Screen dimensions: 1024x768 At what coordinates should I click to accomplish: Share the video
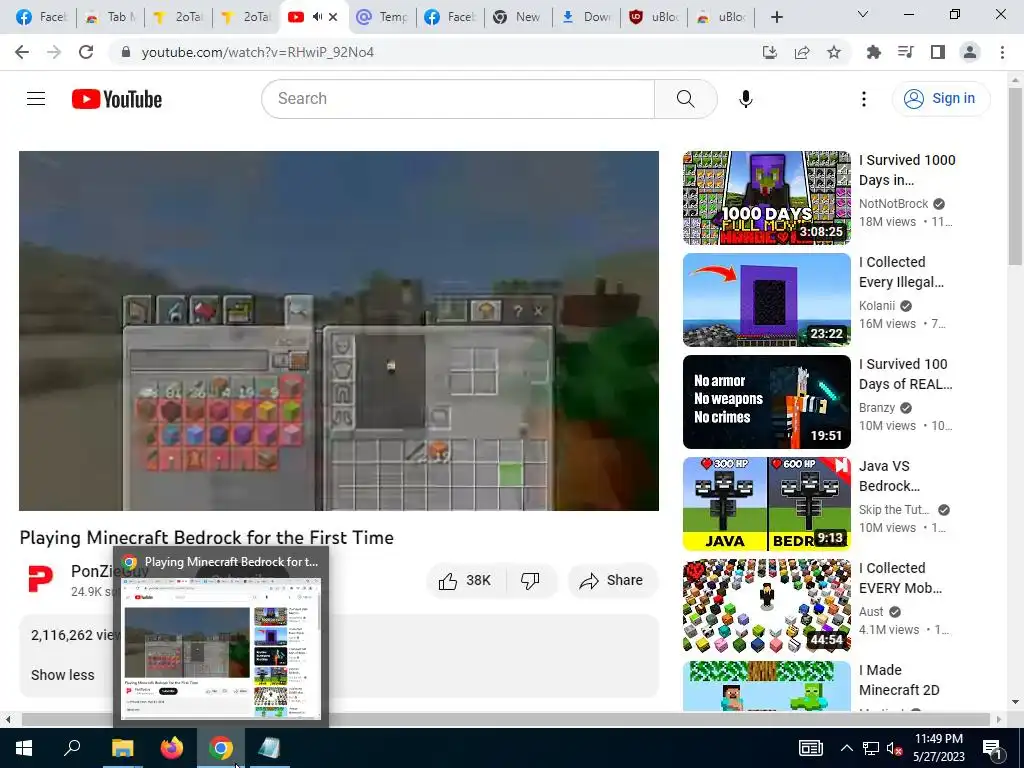(x=612, y=581)
